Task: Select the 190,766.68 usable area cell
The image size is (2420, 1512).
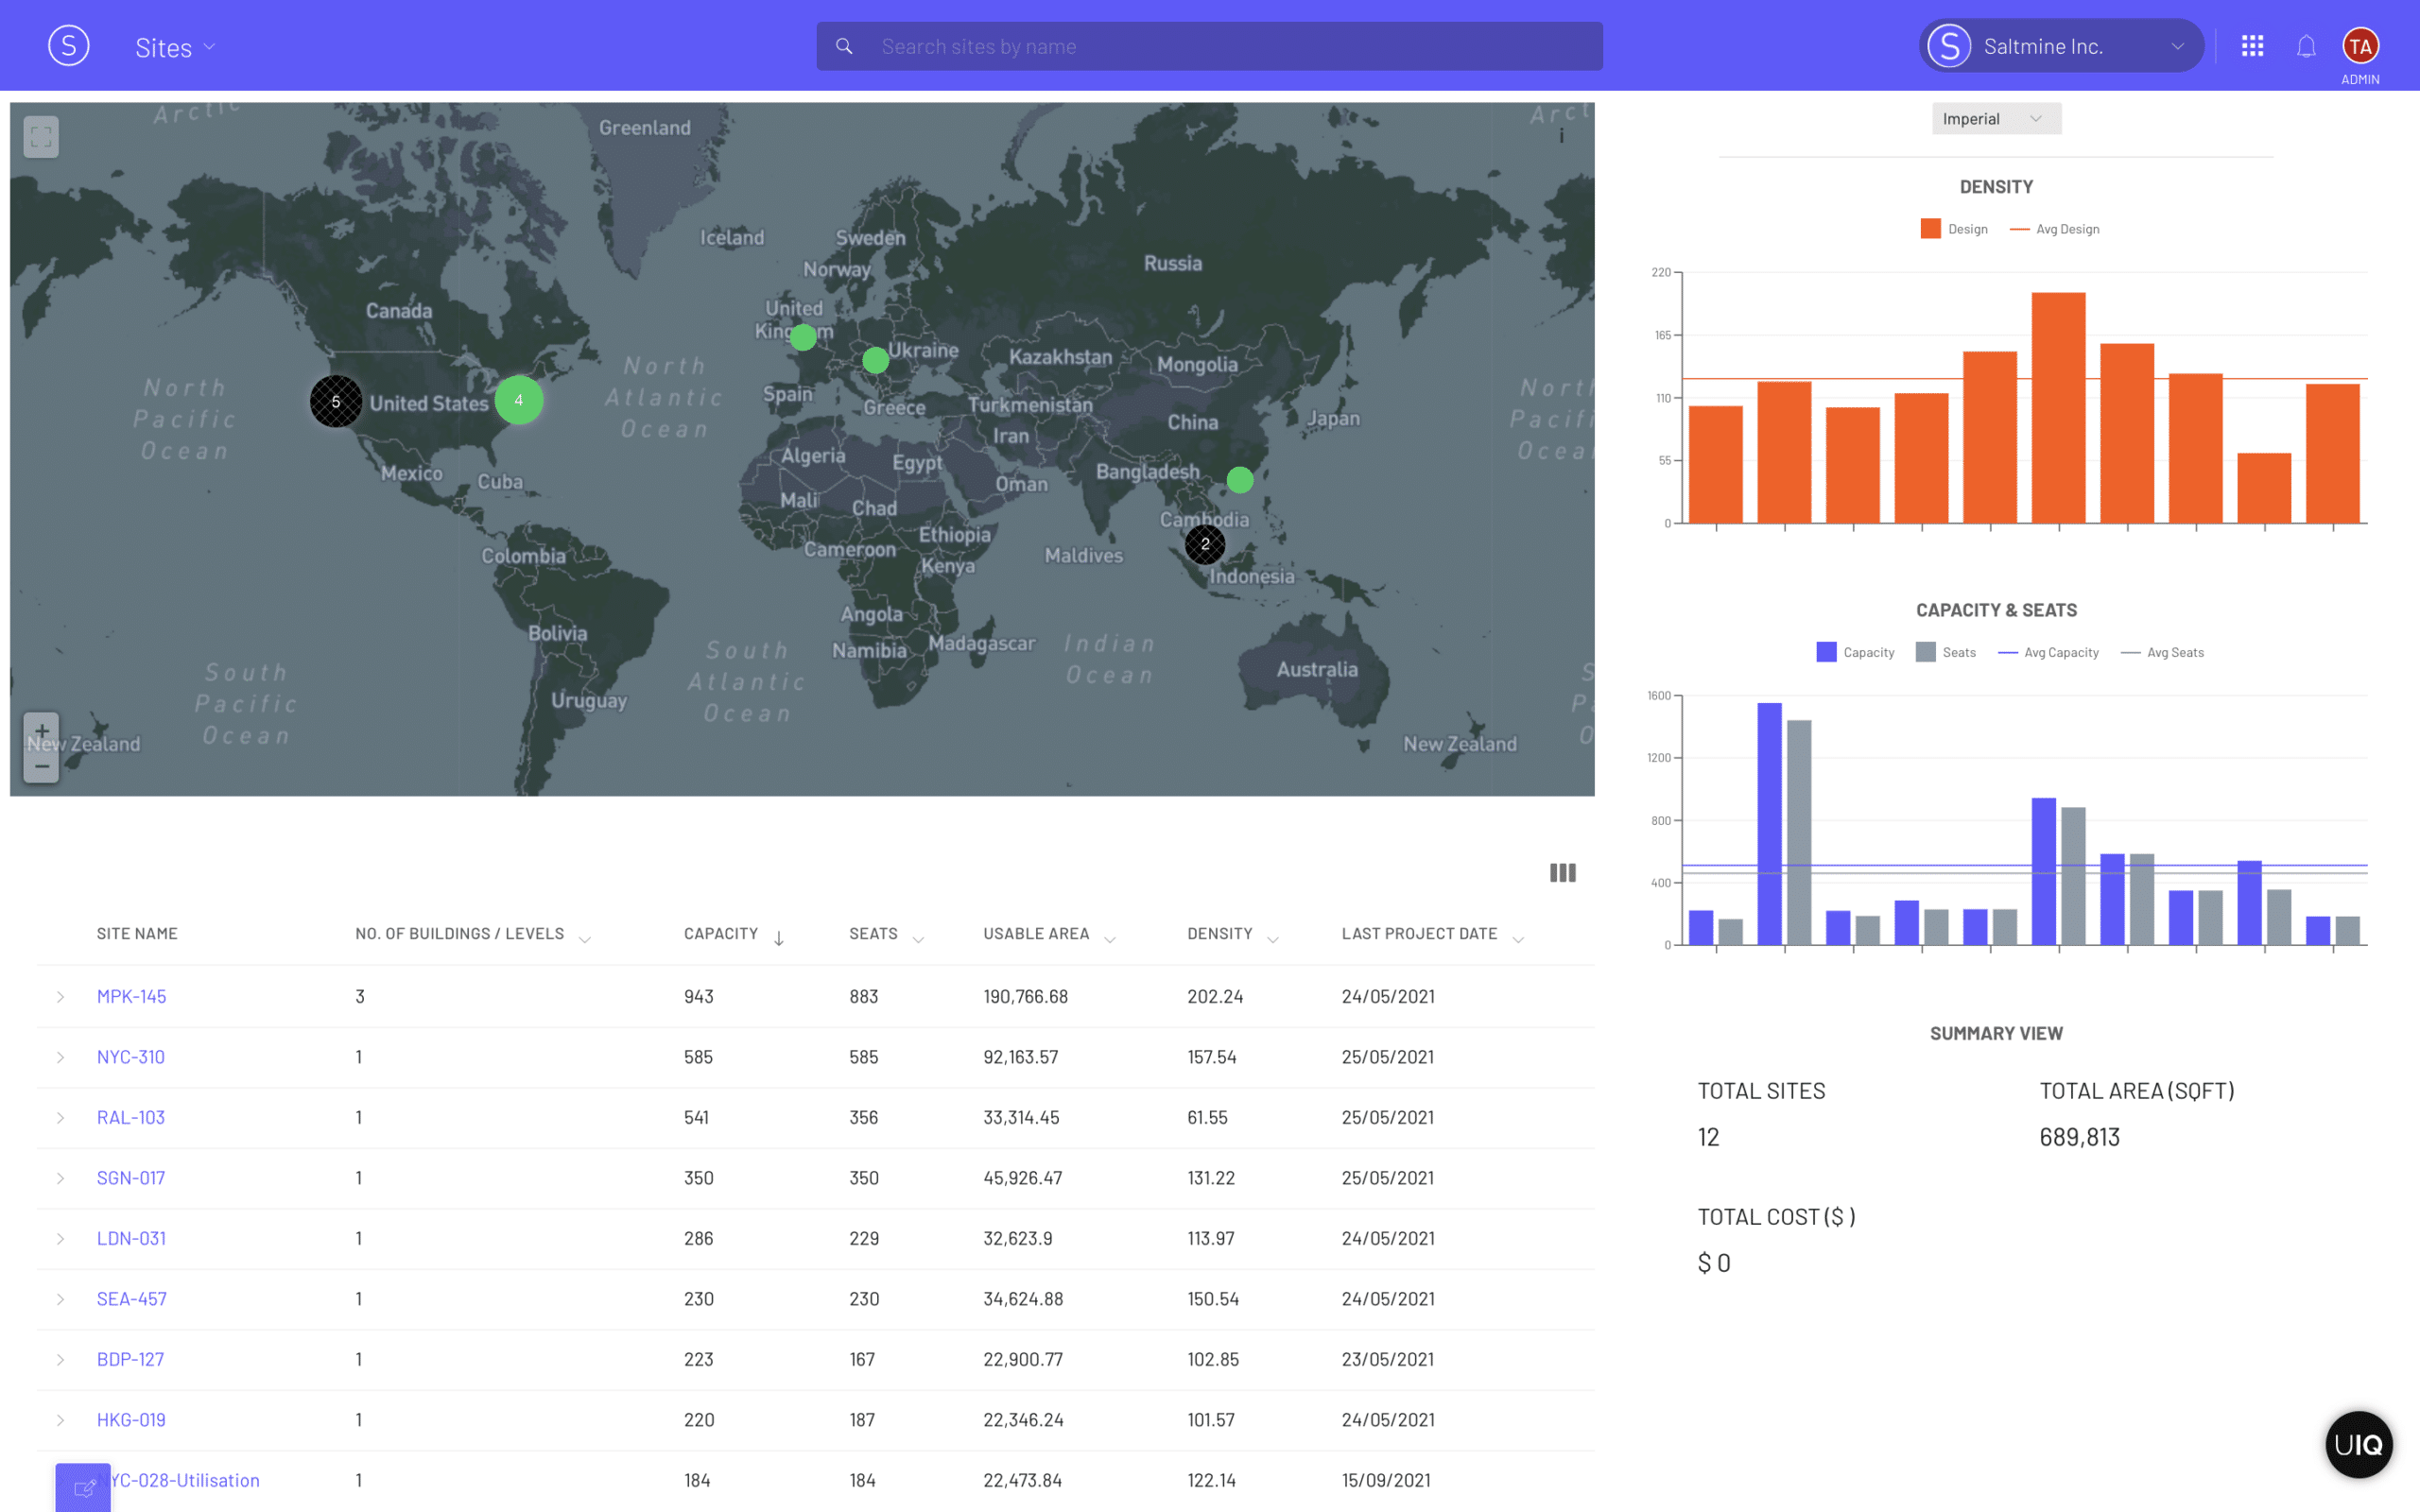Action: tap(1025, 996)
